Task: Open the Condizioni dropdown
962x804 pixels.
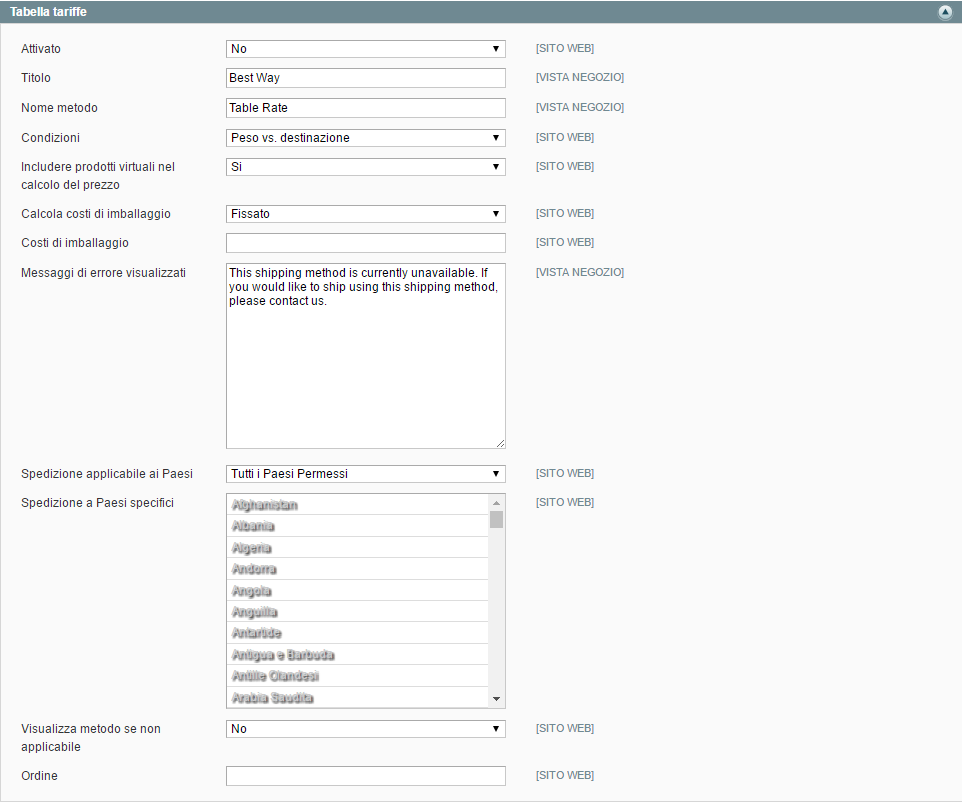Action: click(365, 137)
